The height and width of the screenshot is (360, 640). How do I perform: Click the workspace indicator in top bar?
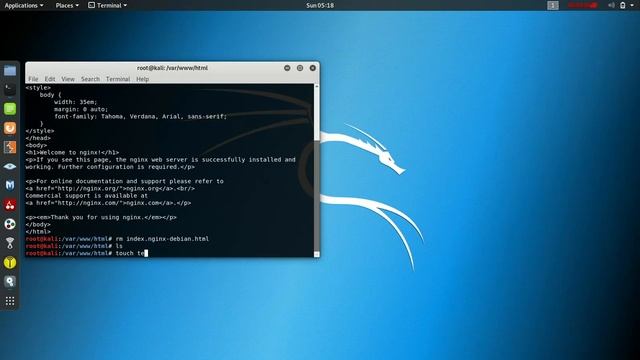[553, 5]
